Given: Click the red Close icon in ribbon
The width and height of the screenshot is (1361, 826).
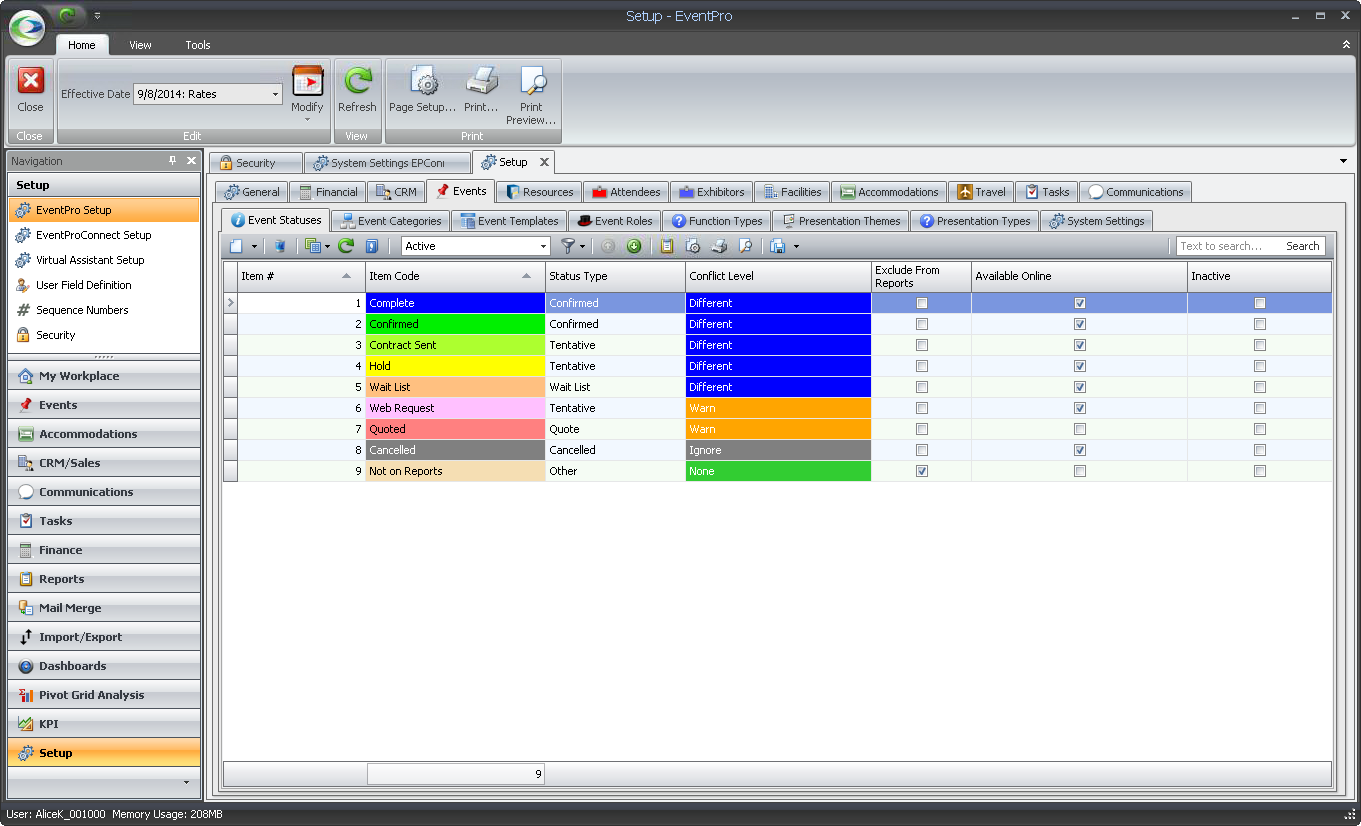Looking at the screenshot, I should pyautogui.click(x=31, y=81).
